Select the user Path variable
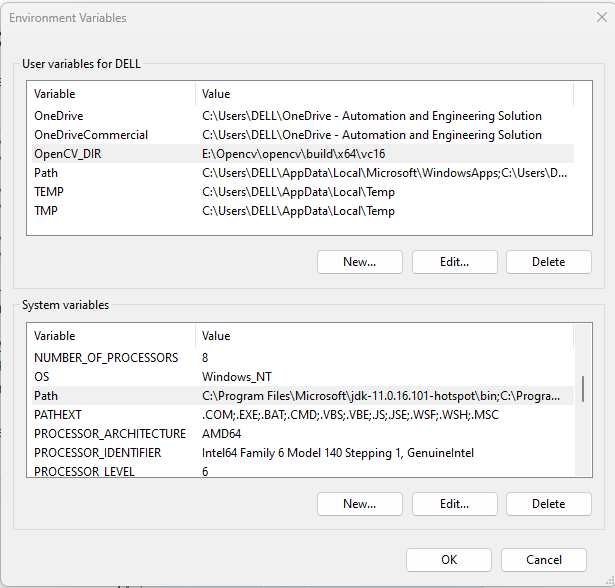This screenshot has width=615, height=588. 46,173
